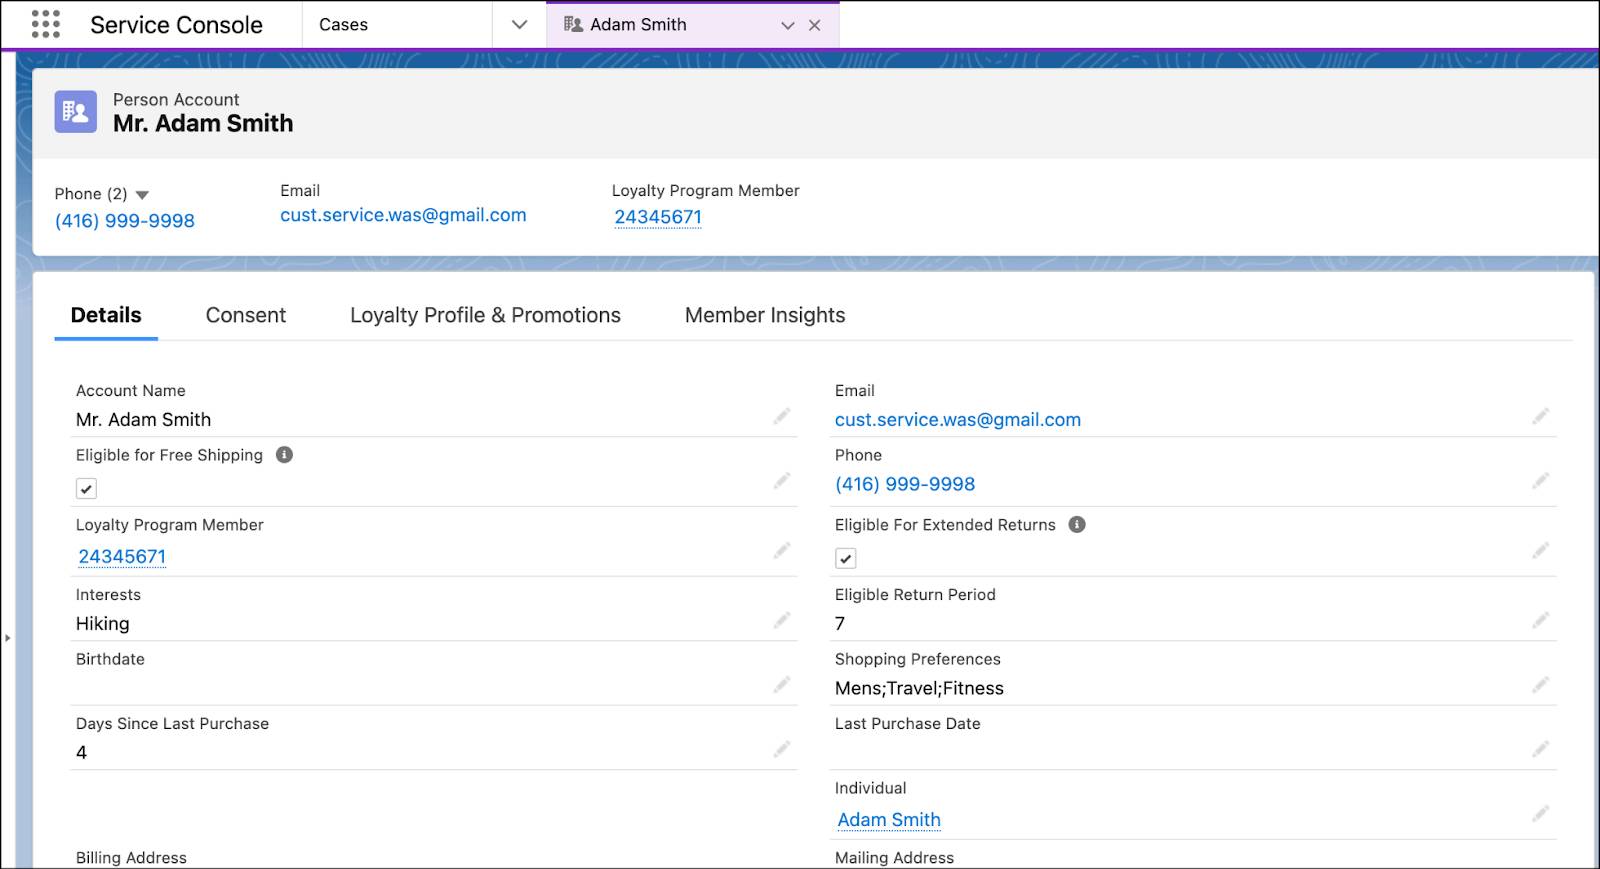Edit Eligible for Free Shipping pencil icon
The image size is (1600, 869).
(782, 481)
